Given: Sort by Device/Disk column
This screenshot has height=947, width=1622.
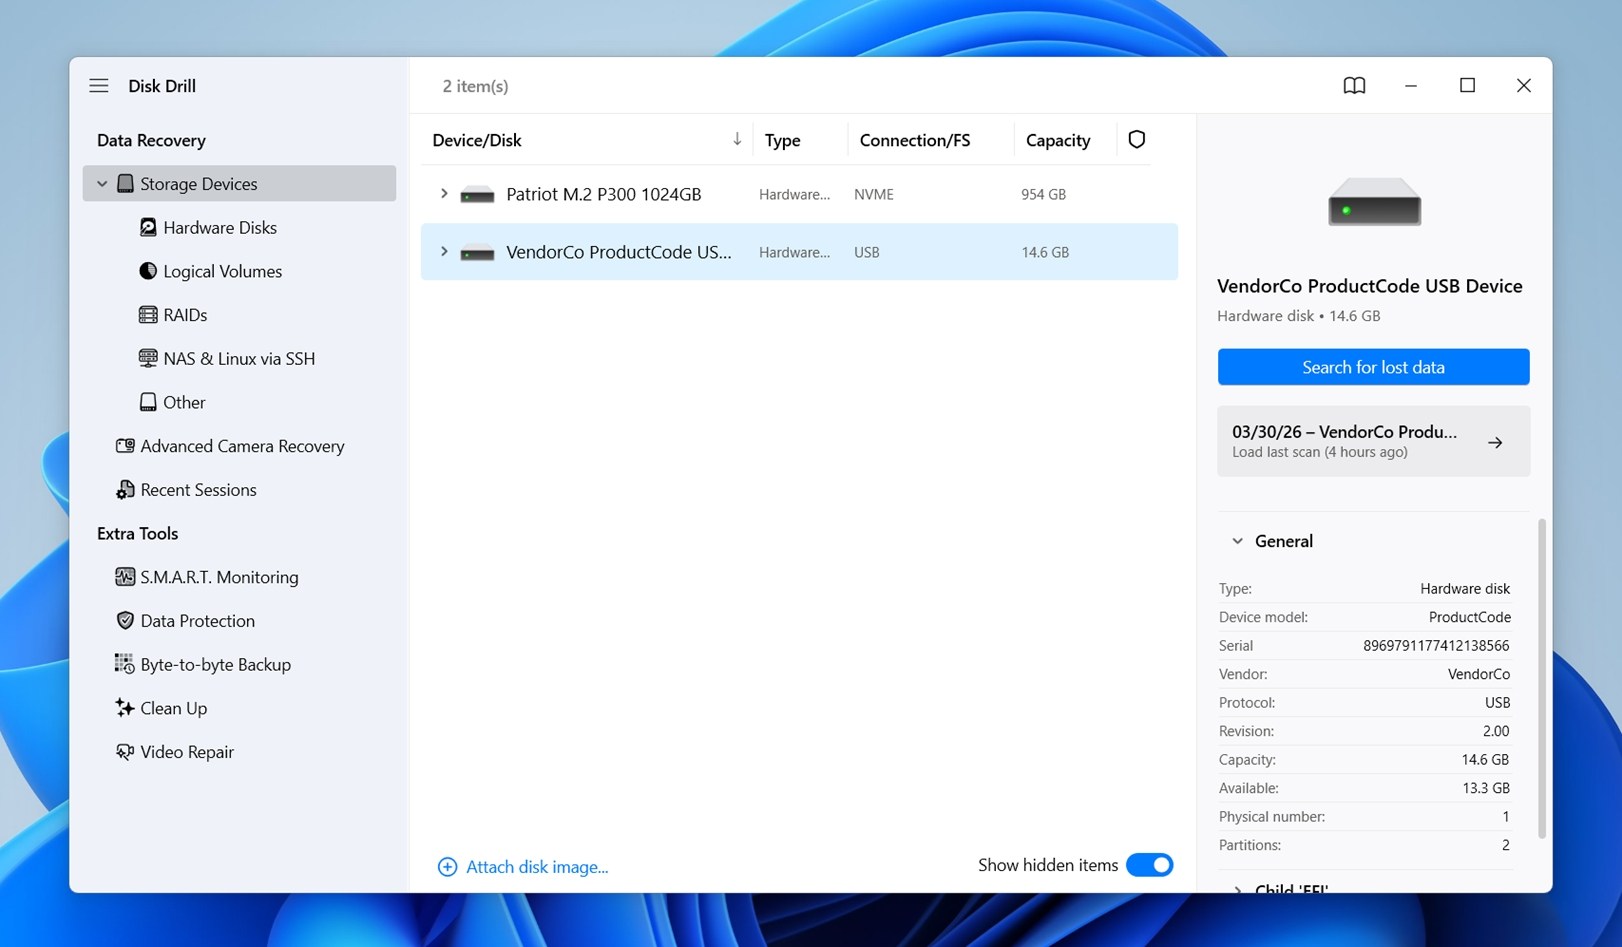Looking at the screenshot, I should pos(476,140).
